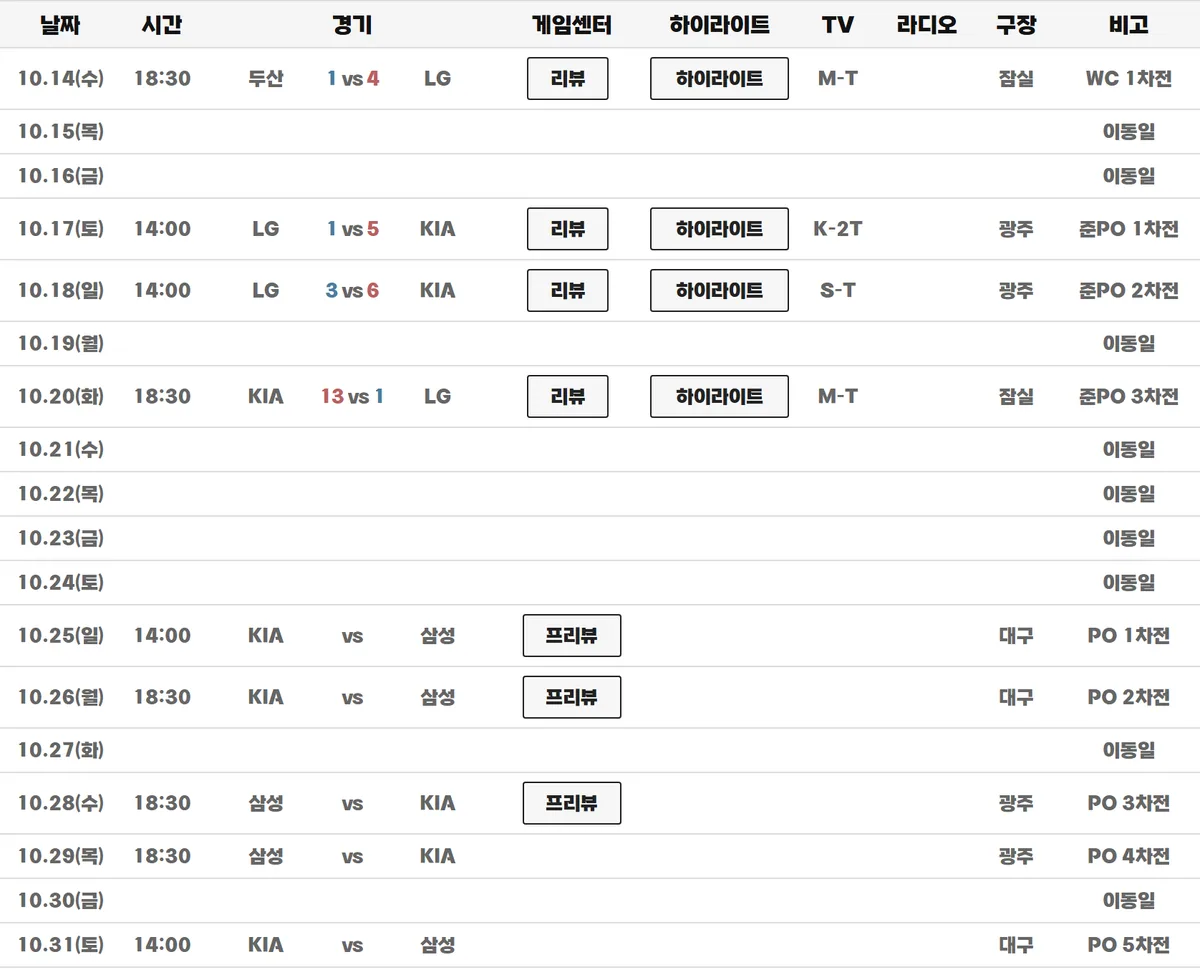The width and height of the screenshot is (1200, 969).
Task: Click the date cell 10.23(금)
Action: [61, 538]
